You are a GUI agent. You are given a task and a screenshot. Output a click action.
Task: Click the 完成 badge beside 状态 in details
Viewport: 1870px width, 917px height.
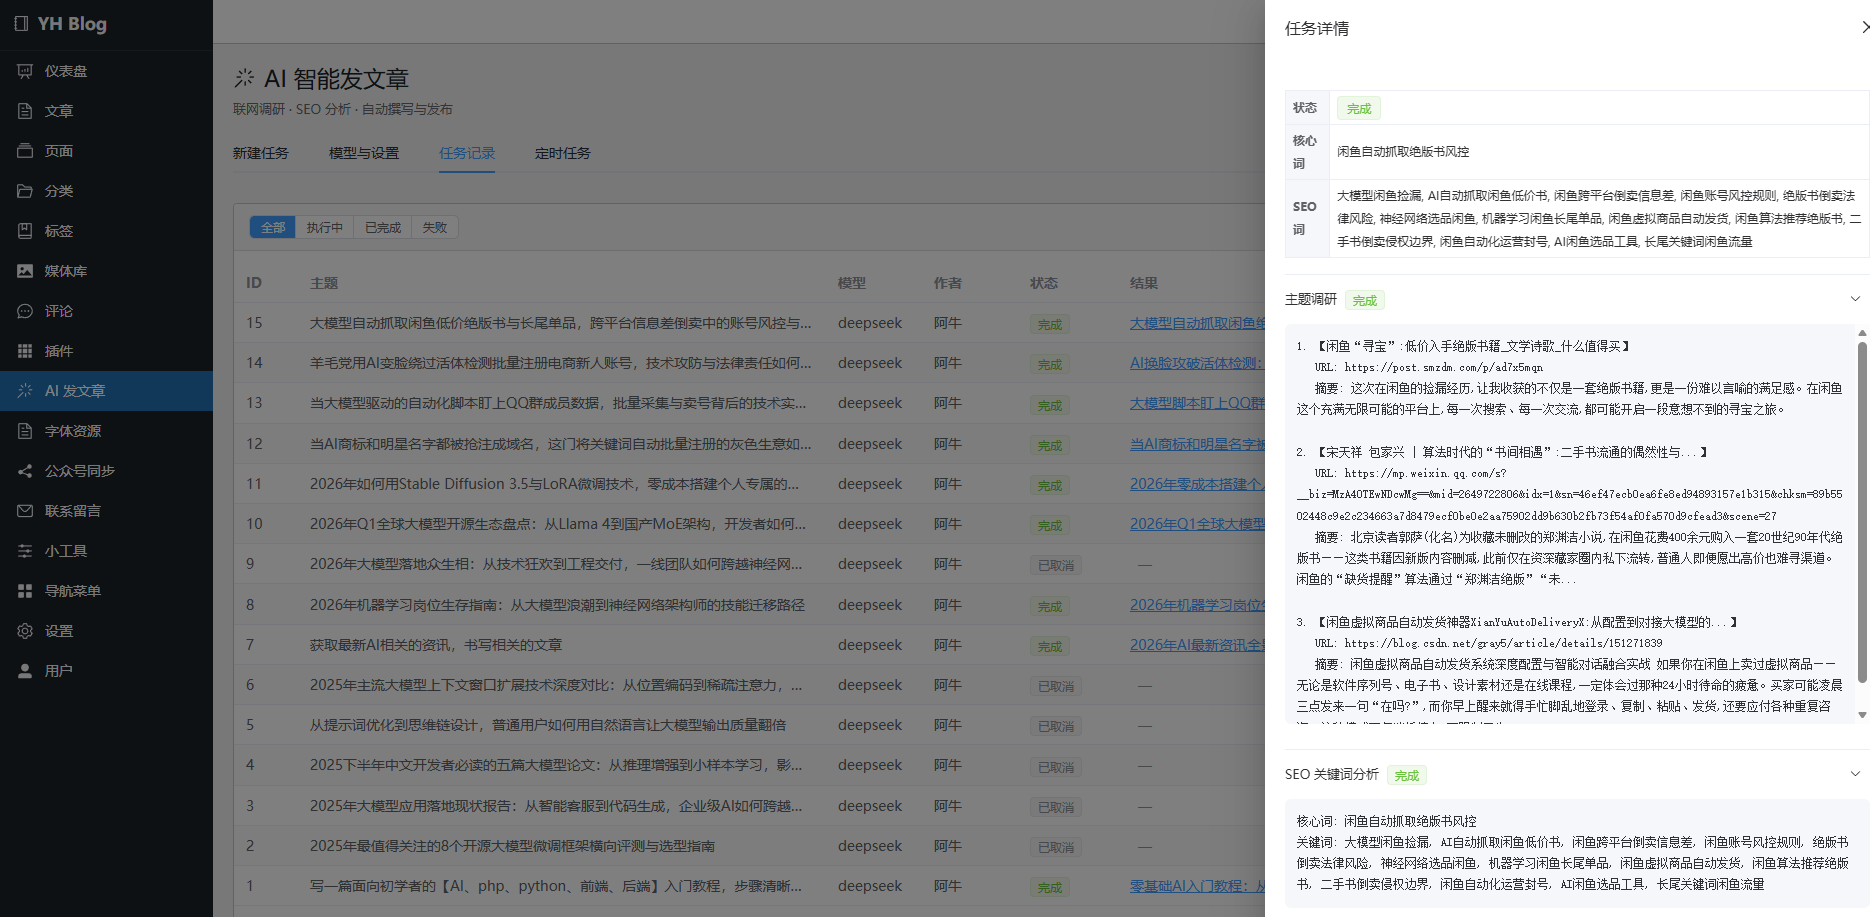click(1359, 108)
